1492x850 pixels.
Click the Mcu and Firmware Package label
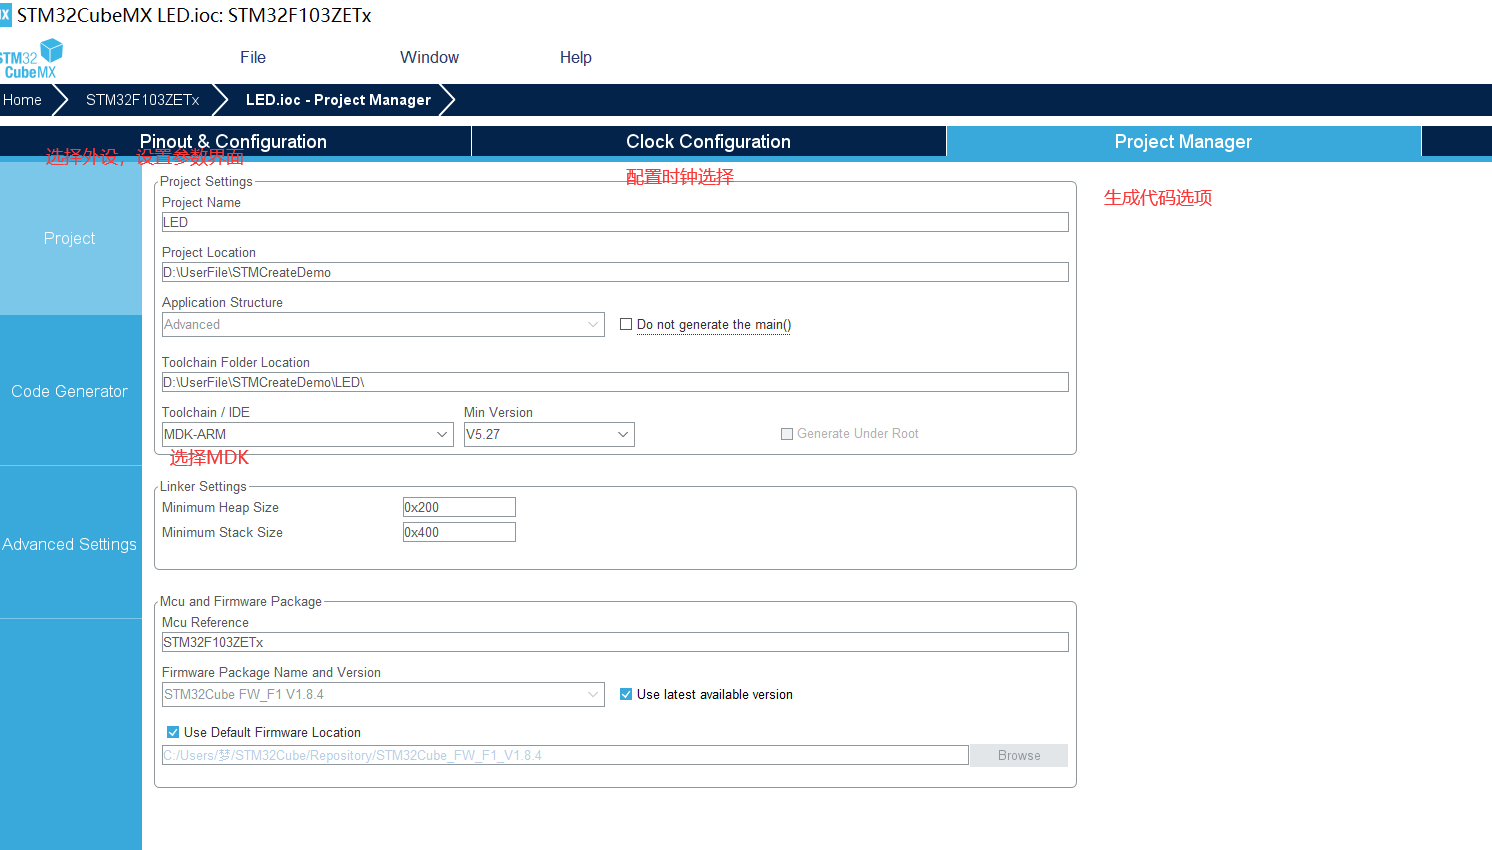tap(241, 601)
